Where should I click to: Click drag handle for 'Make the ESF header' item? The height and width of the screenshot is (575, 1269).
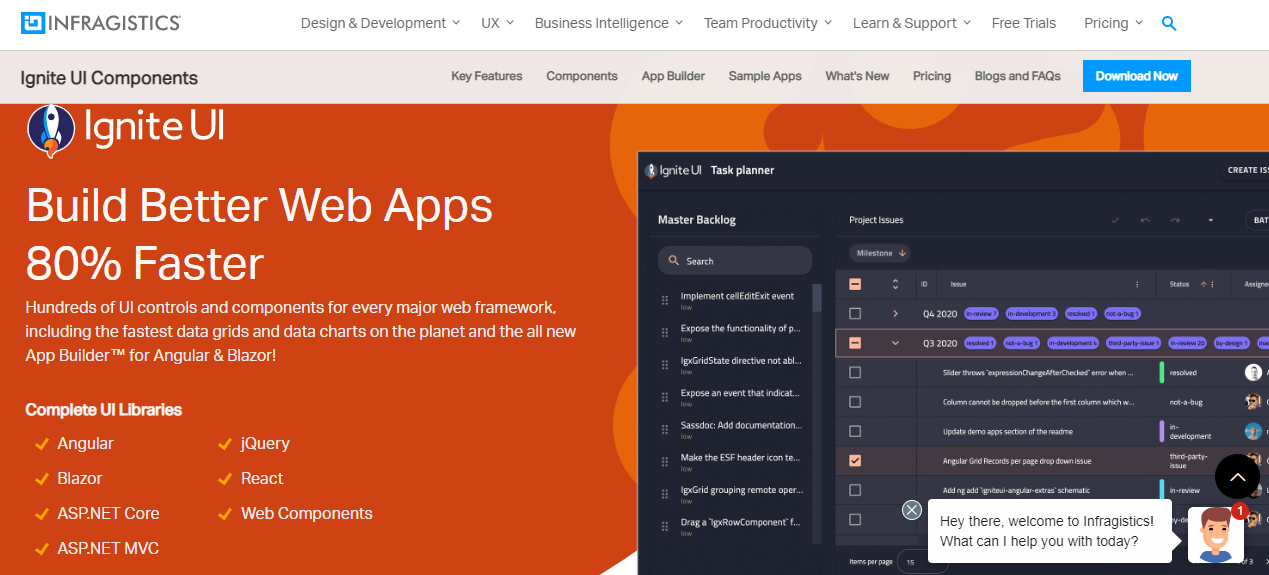point(665,462)
